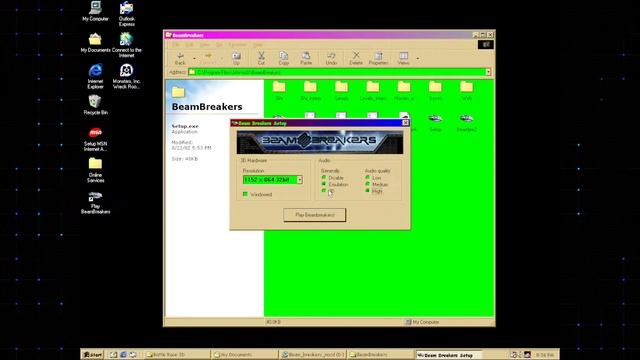The image size is (640, 360).
Task: Open the View menu
Action: pos(204,44)
